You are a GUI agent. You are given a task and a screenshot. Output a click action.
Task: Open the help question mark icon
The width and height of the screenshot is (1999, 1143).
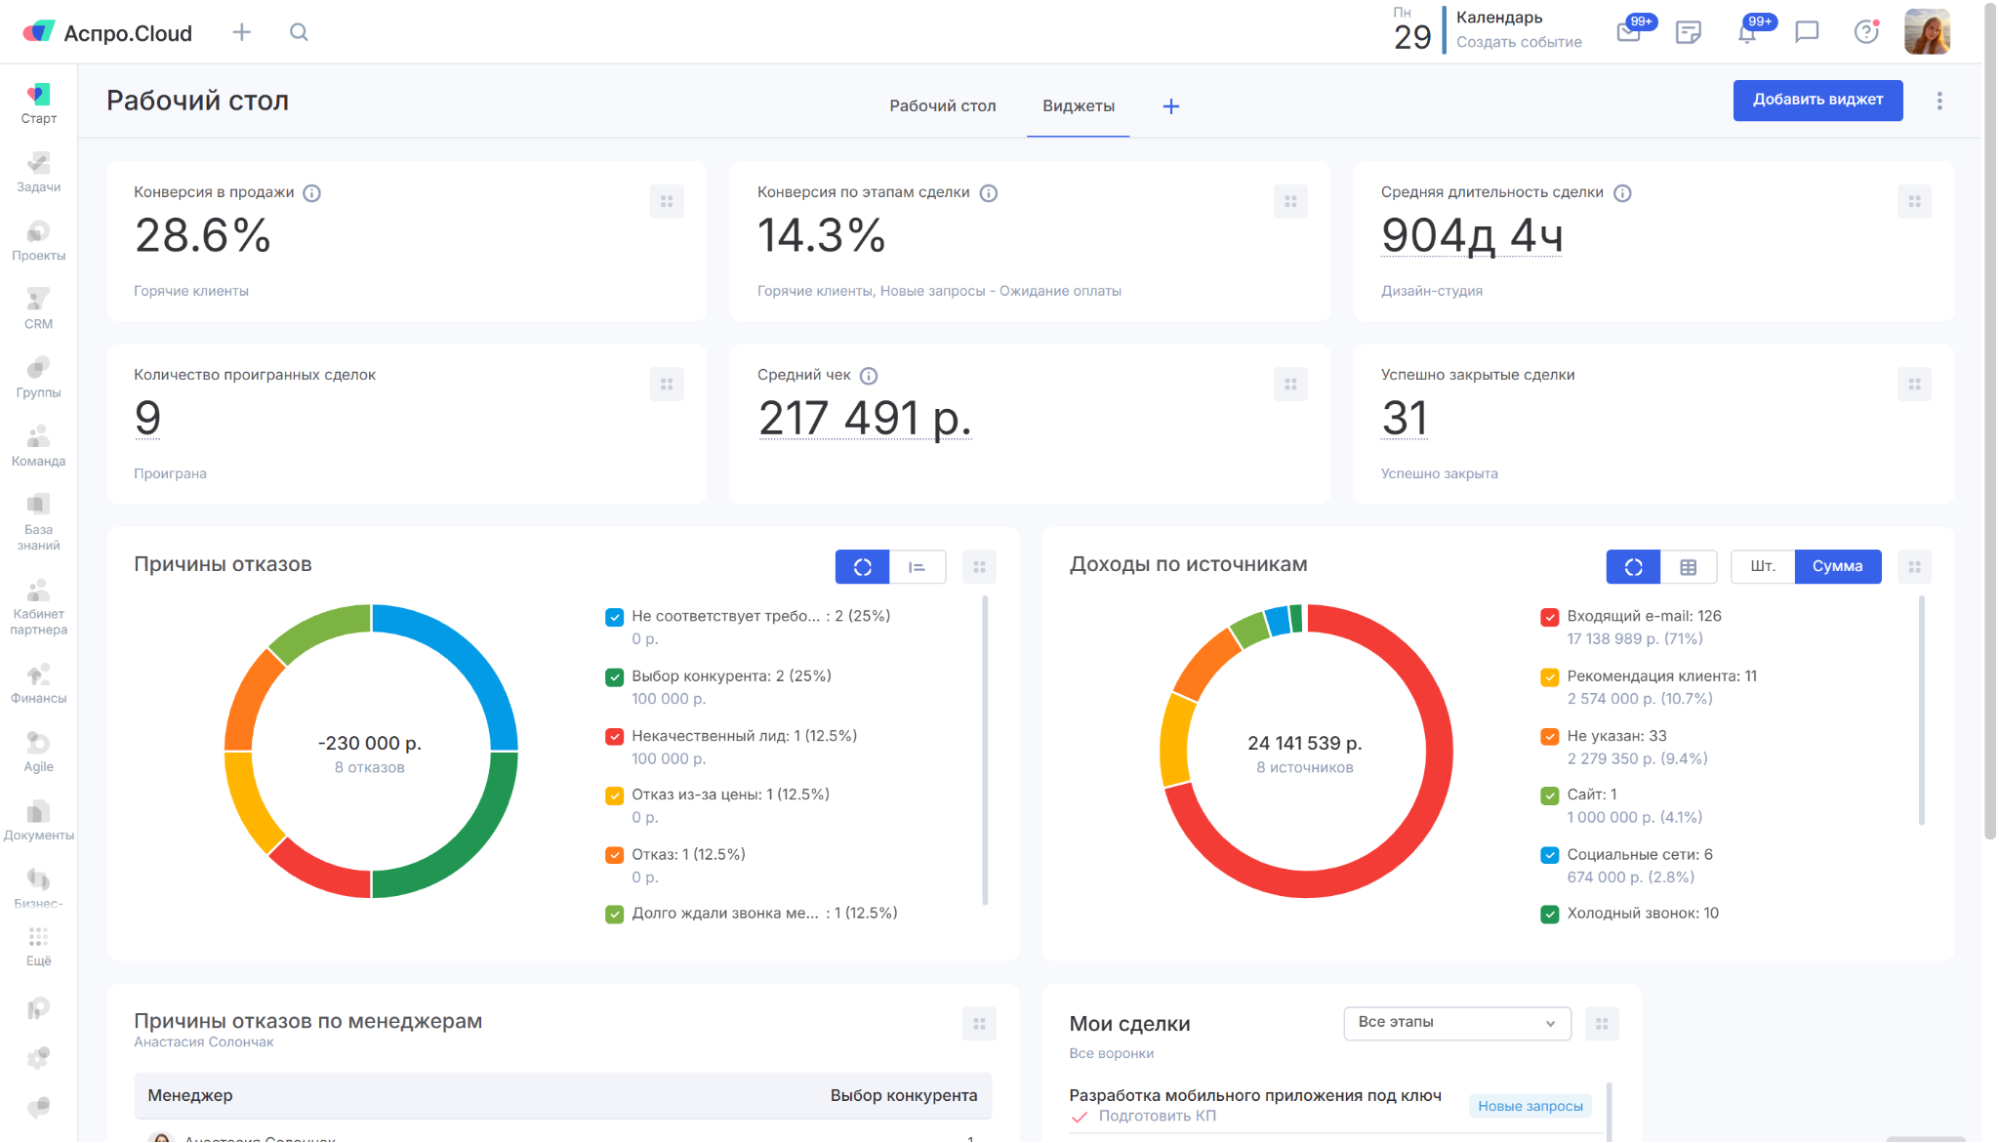(x=1865, y=32)
